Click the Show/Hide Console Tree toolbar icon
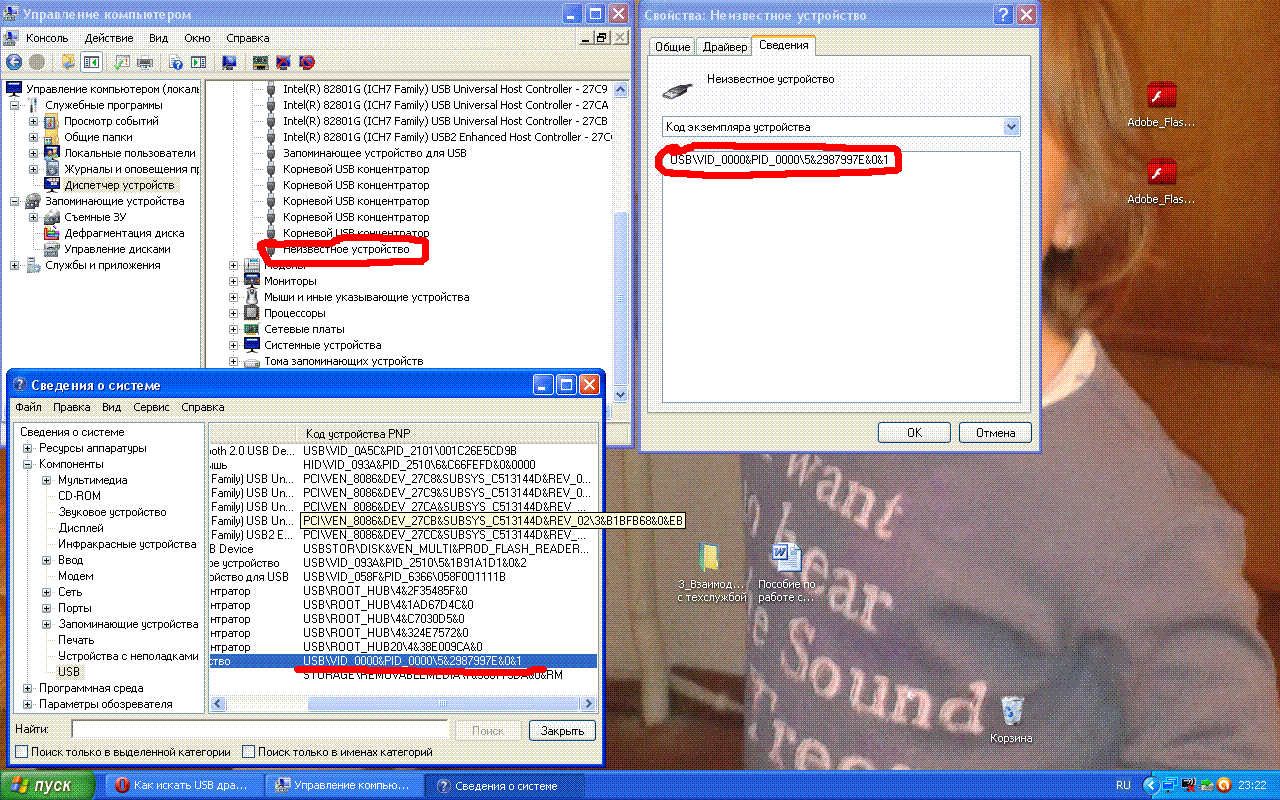This screenshot has height=800, width=1280. [92, 62]
